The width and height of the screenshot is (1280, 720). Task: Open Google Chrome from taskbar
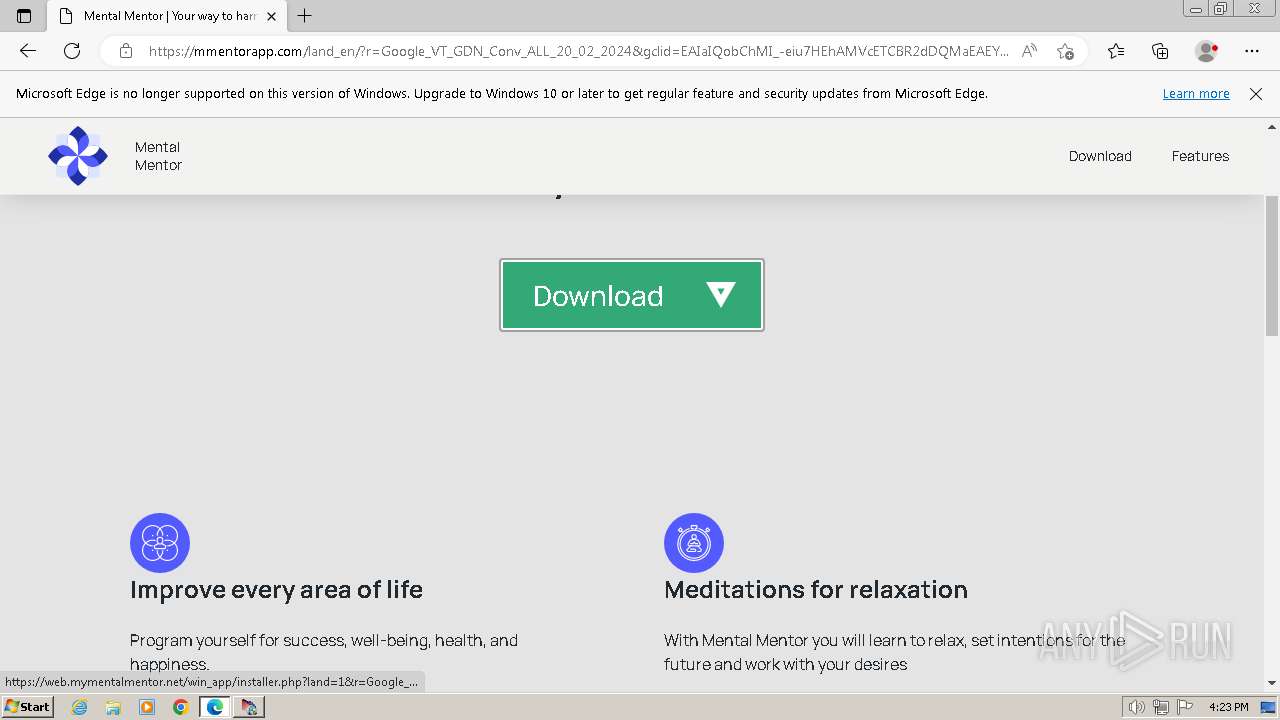click(181, 707)
